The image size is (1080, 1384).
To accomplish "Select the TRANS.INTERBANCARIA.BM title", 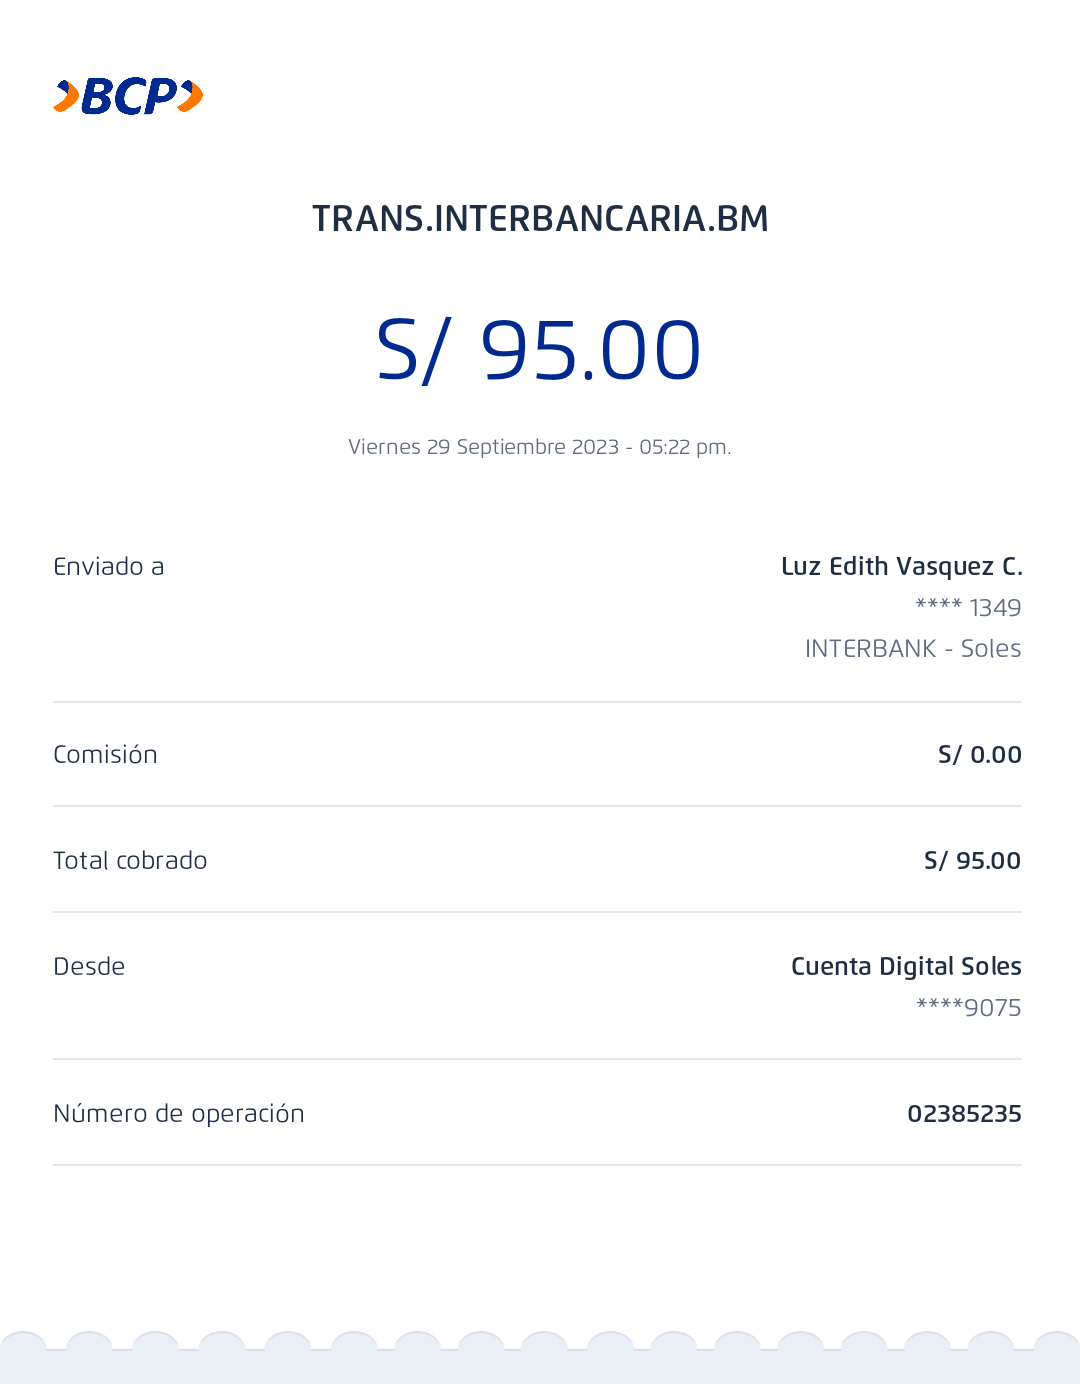I will pyautogui.click(x=540, y=219).
